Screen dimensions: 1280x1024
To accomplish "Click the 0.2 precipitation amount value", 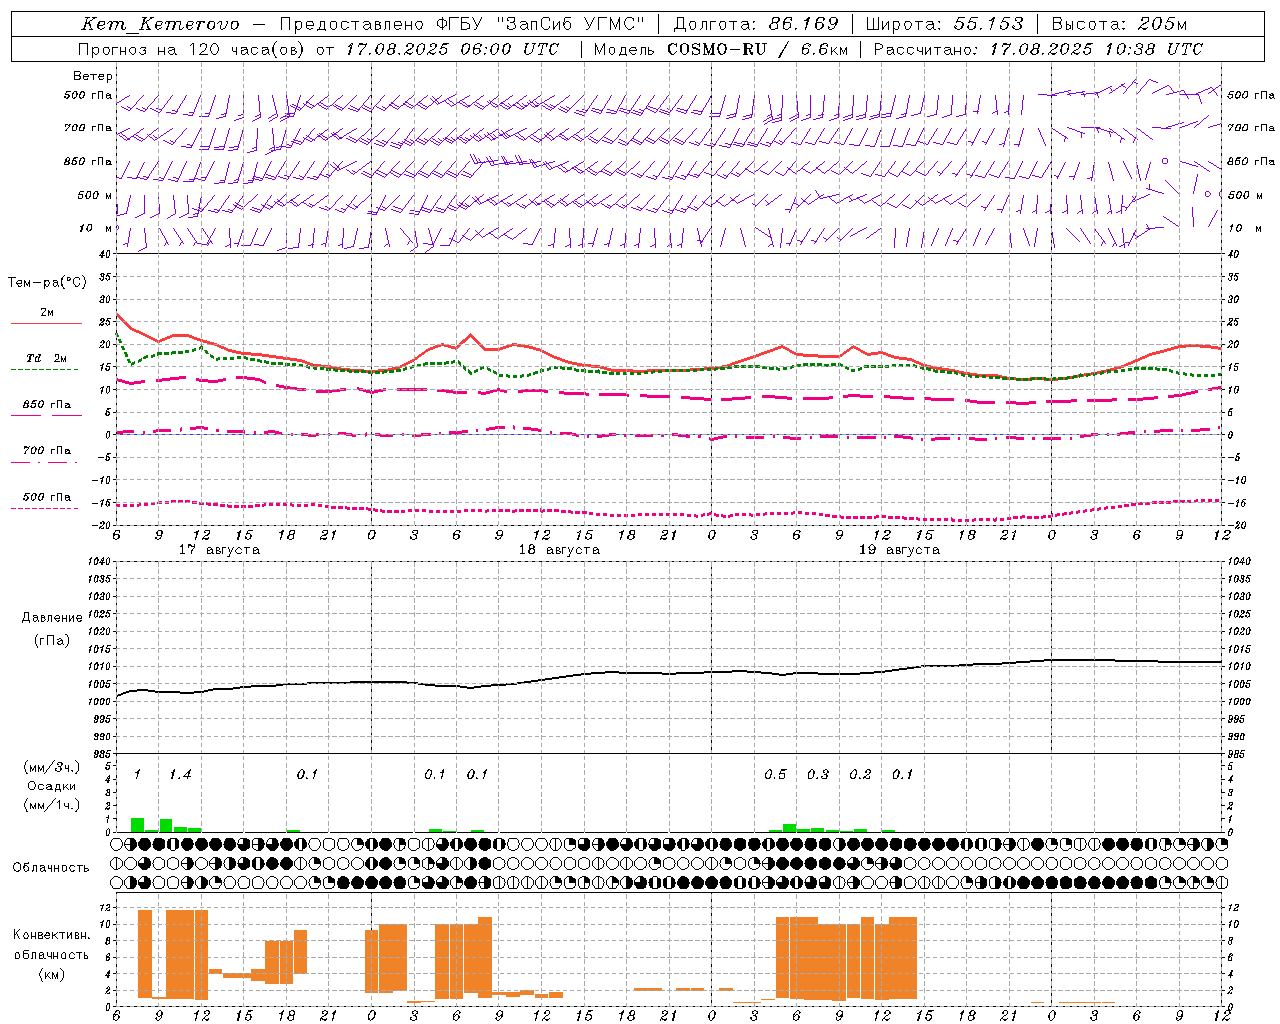I will 860,775.
